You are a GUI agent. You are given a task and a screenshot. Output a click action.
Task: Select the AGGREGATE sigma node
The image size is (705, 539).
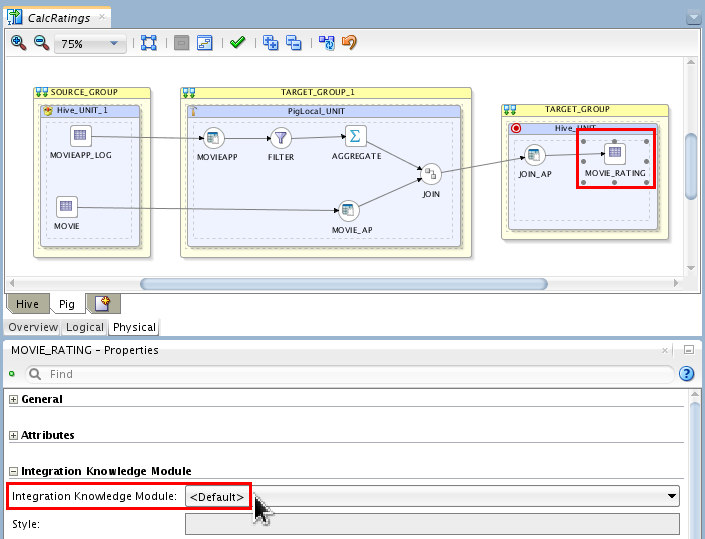[x=356, y=136]
